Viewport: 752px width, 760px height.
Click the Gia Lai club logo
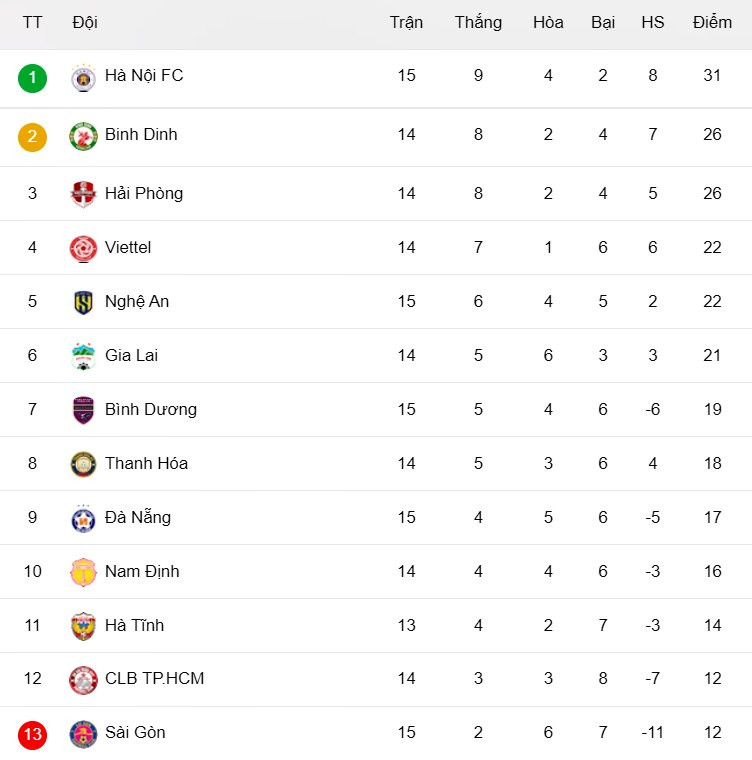[83, 356]
